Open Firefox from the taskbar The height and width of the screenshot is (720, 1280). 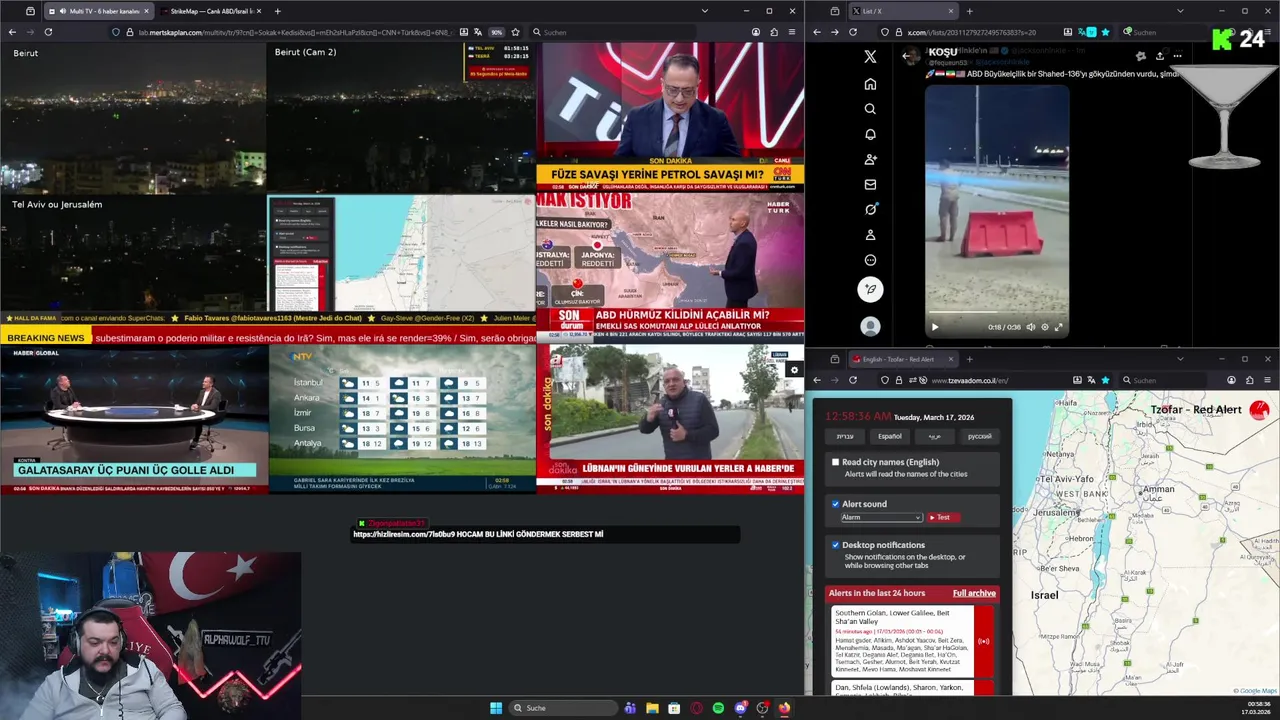click(784, 708)
